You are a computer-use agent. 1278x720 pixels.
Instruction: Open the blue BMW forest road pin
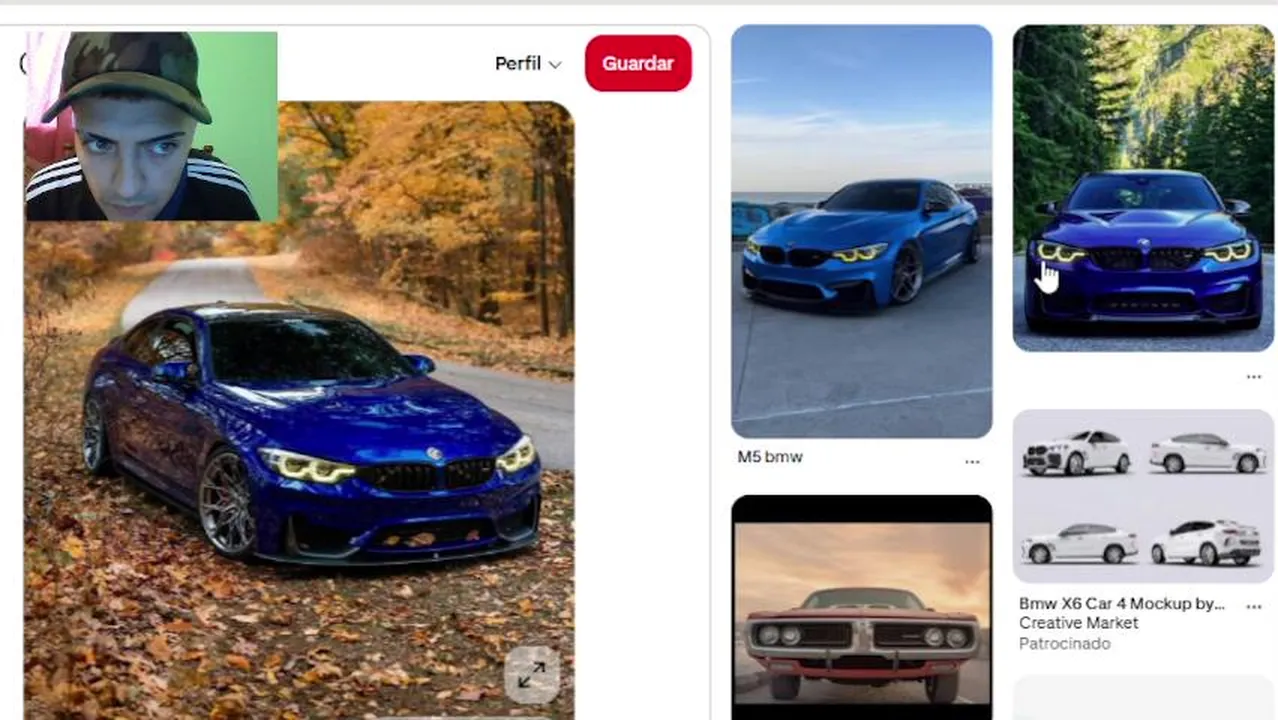click(1144, 188)
